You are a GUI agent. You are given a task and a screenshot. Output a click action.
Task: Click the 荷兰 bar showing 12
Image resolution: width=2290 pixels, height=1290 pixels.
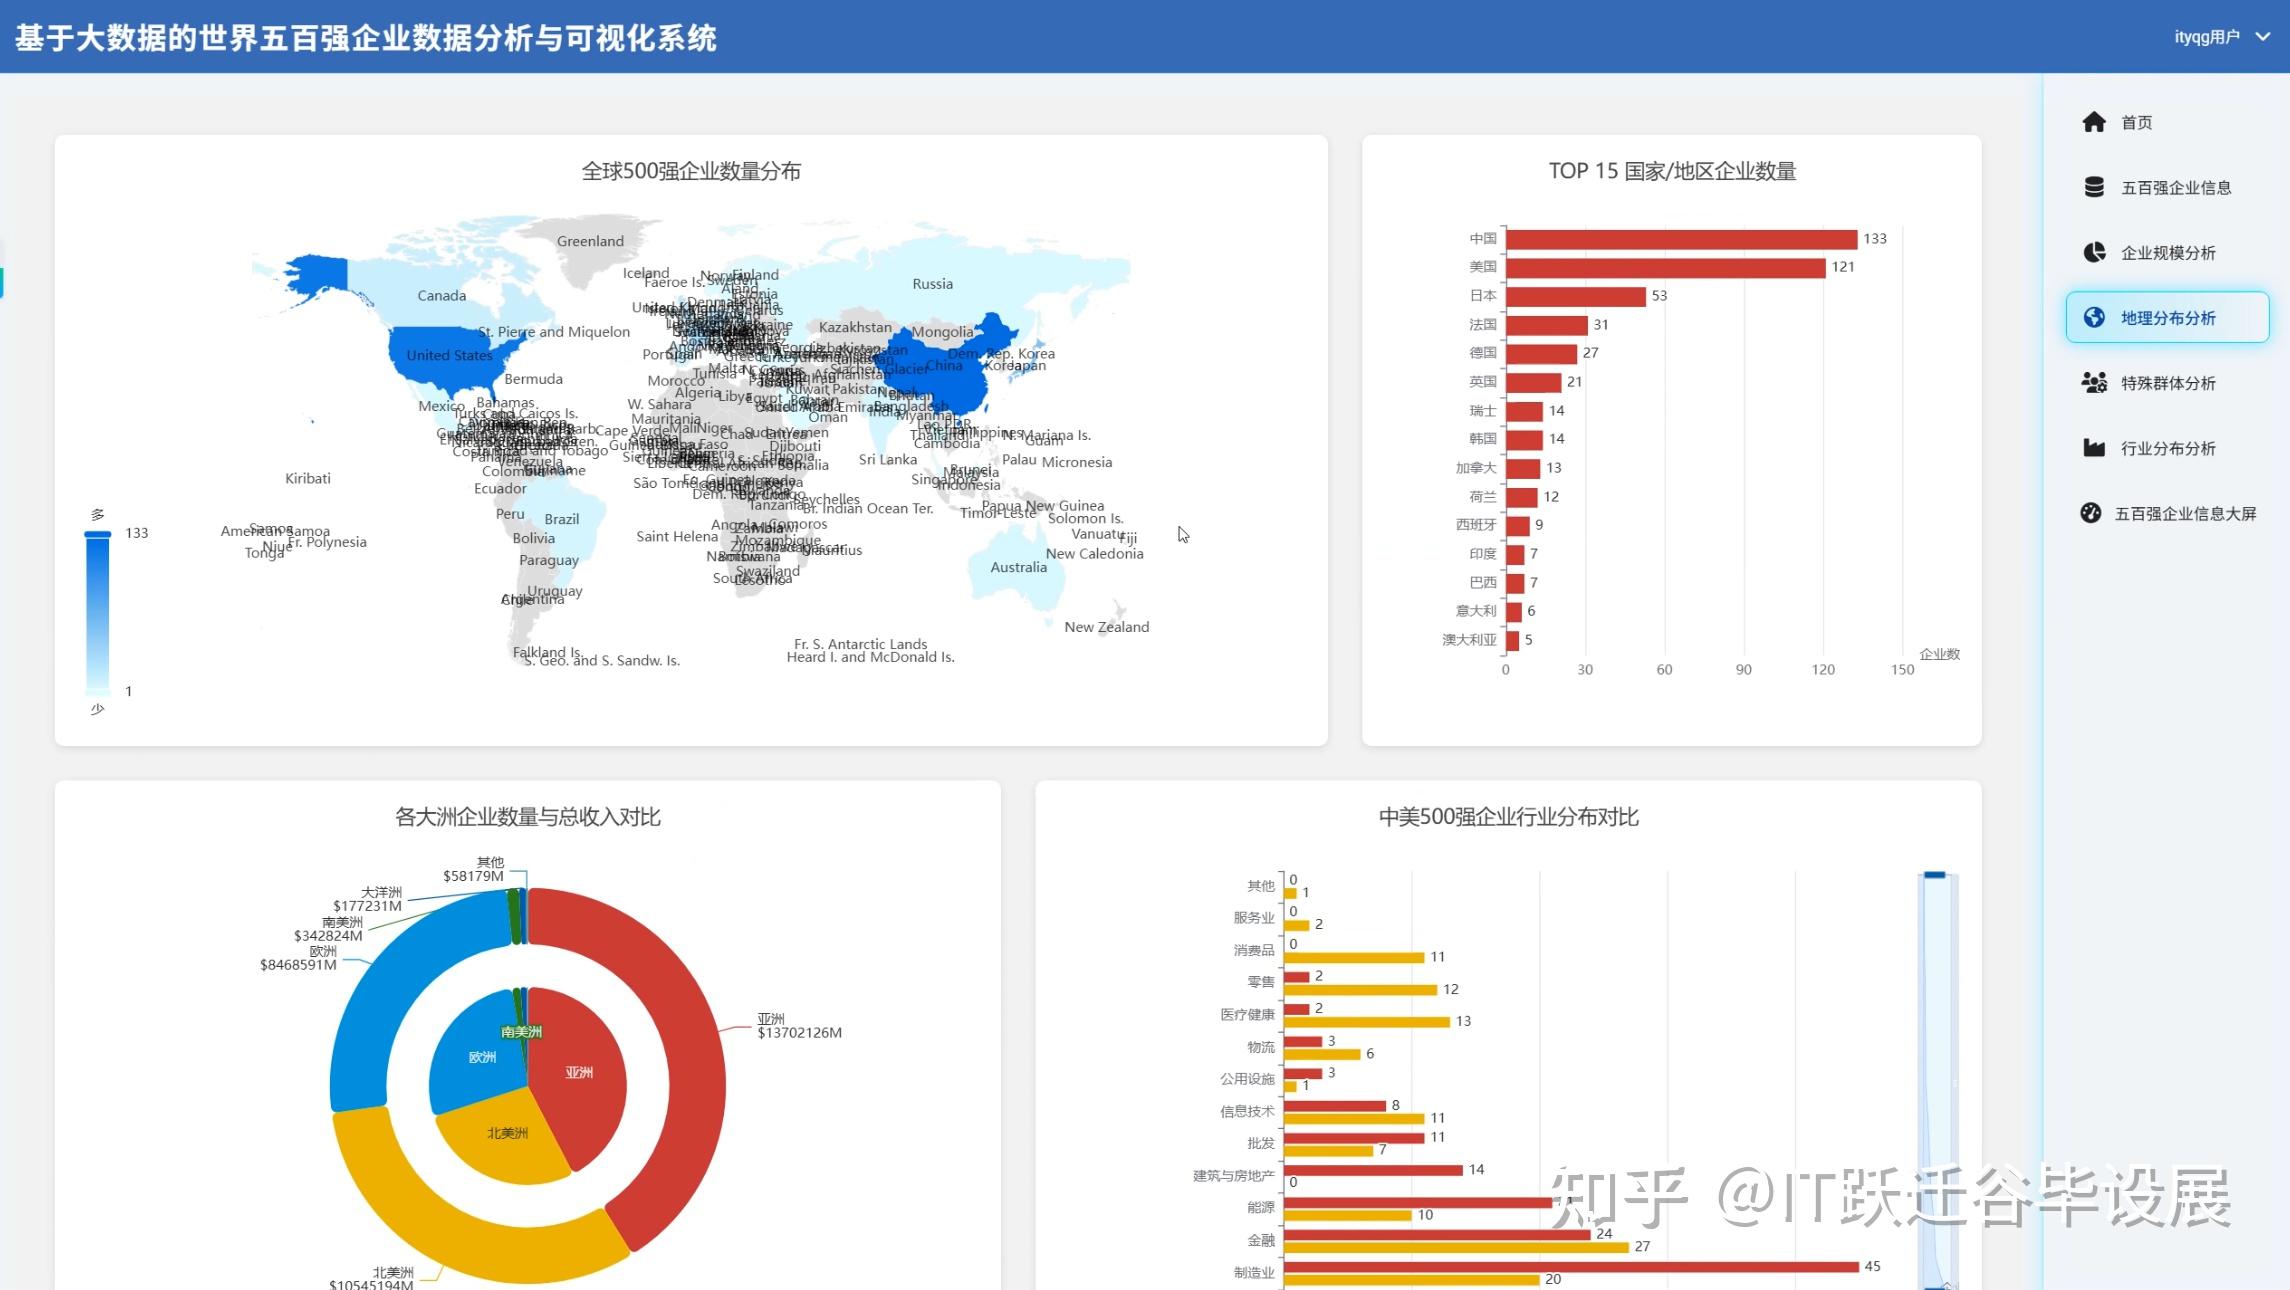click(x=1521, y=497)
